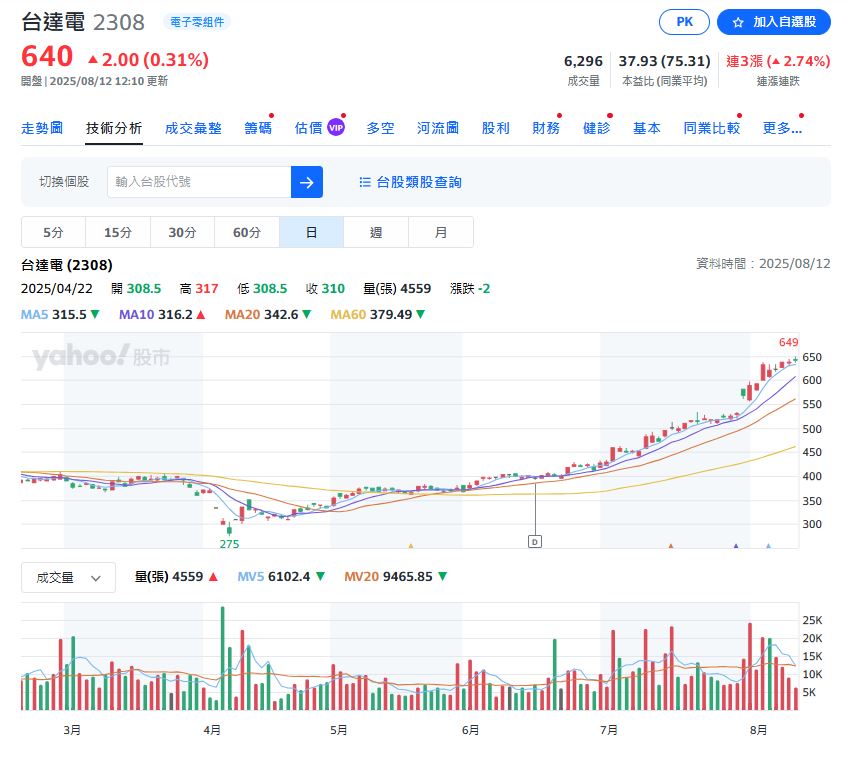This screenshot has height=766, width=852.
Task: Select the 30分 chart interval
Action: pyautogui.click(x=183, y=233)
